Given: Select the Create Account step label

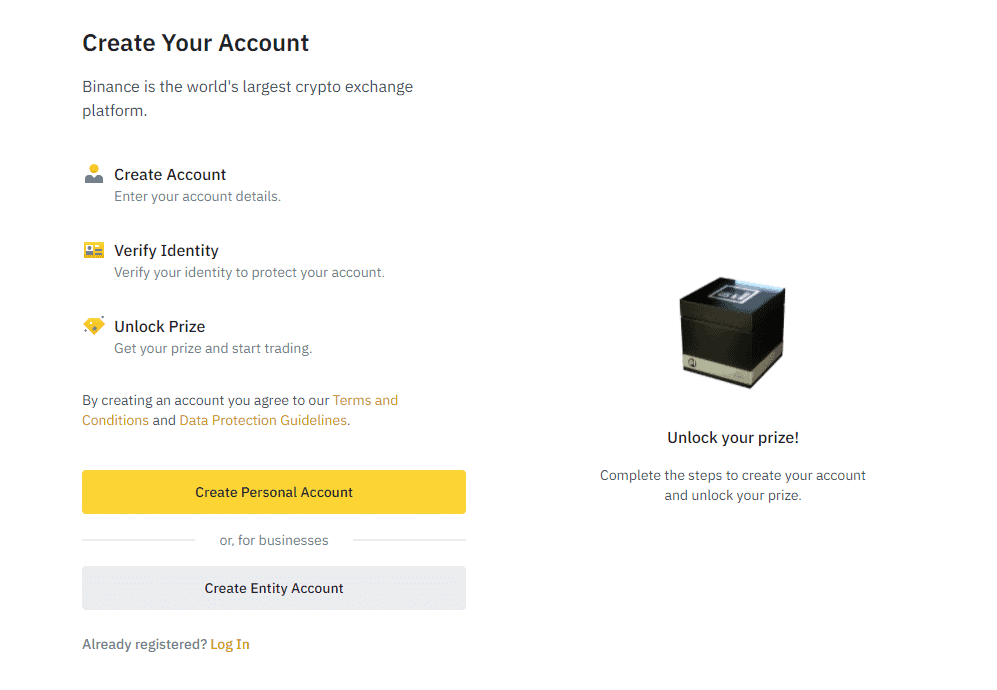Looking at the screenshot, I should tap(170, 174).
